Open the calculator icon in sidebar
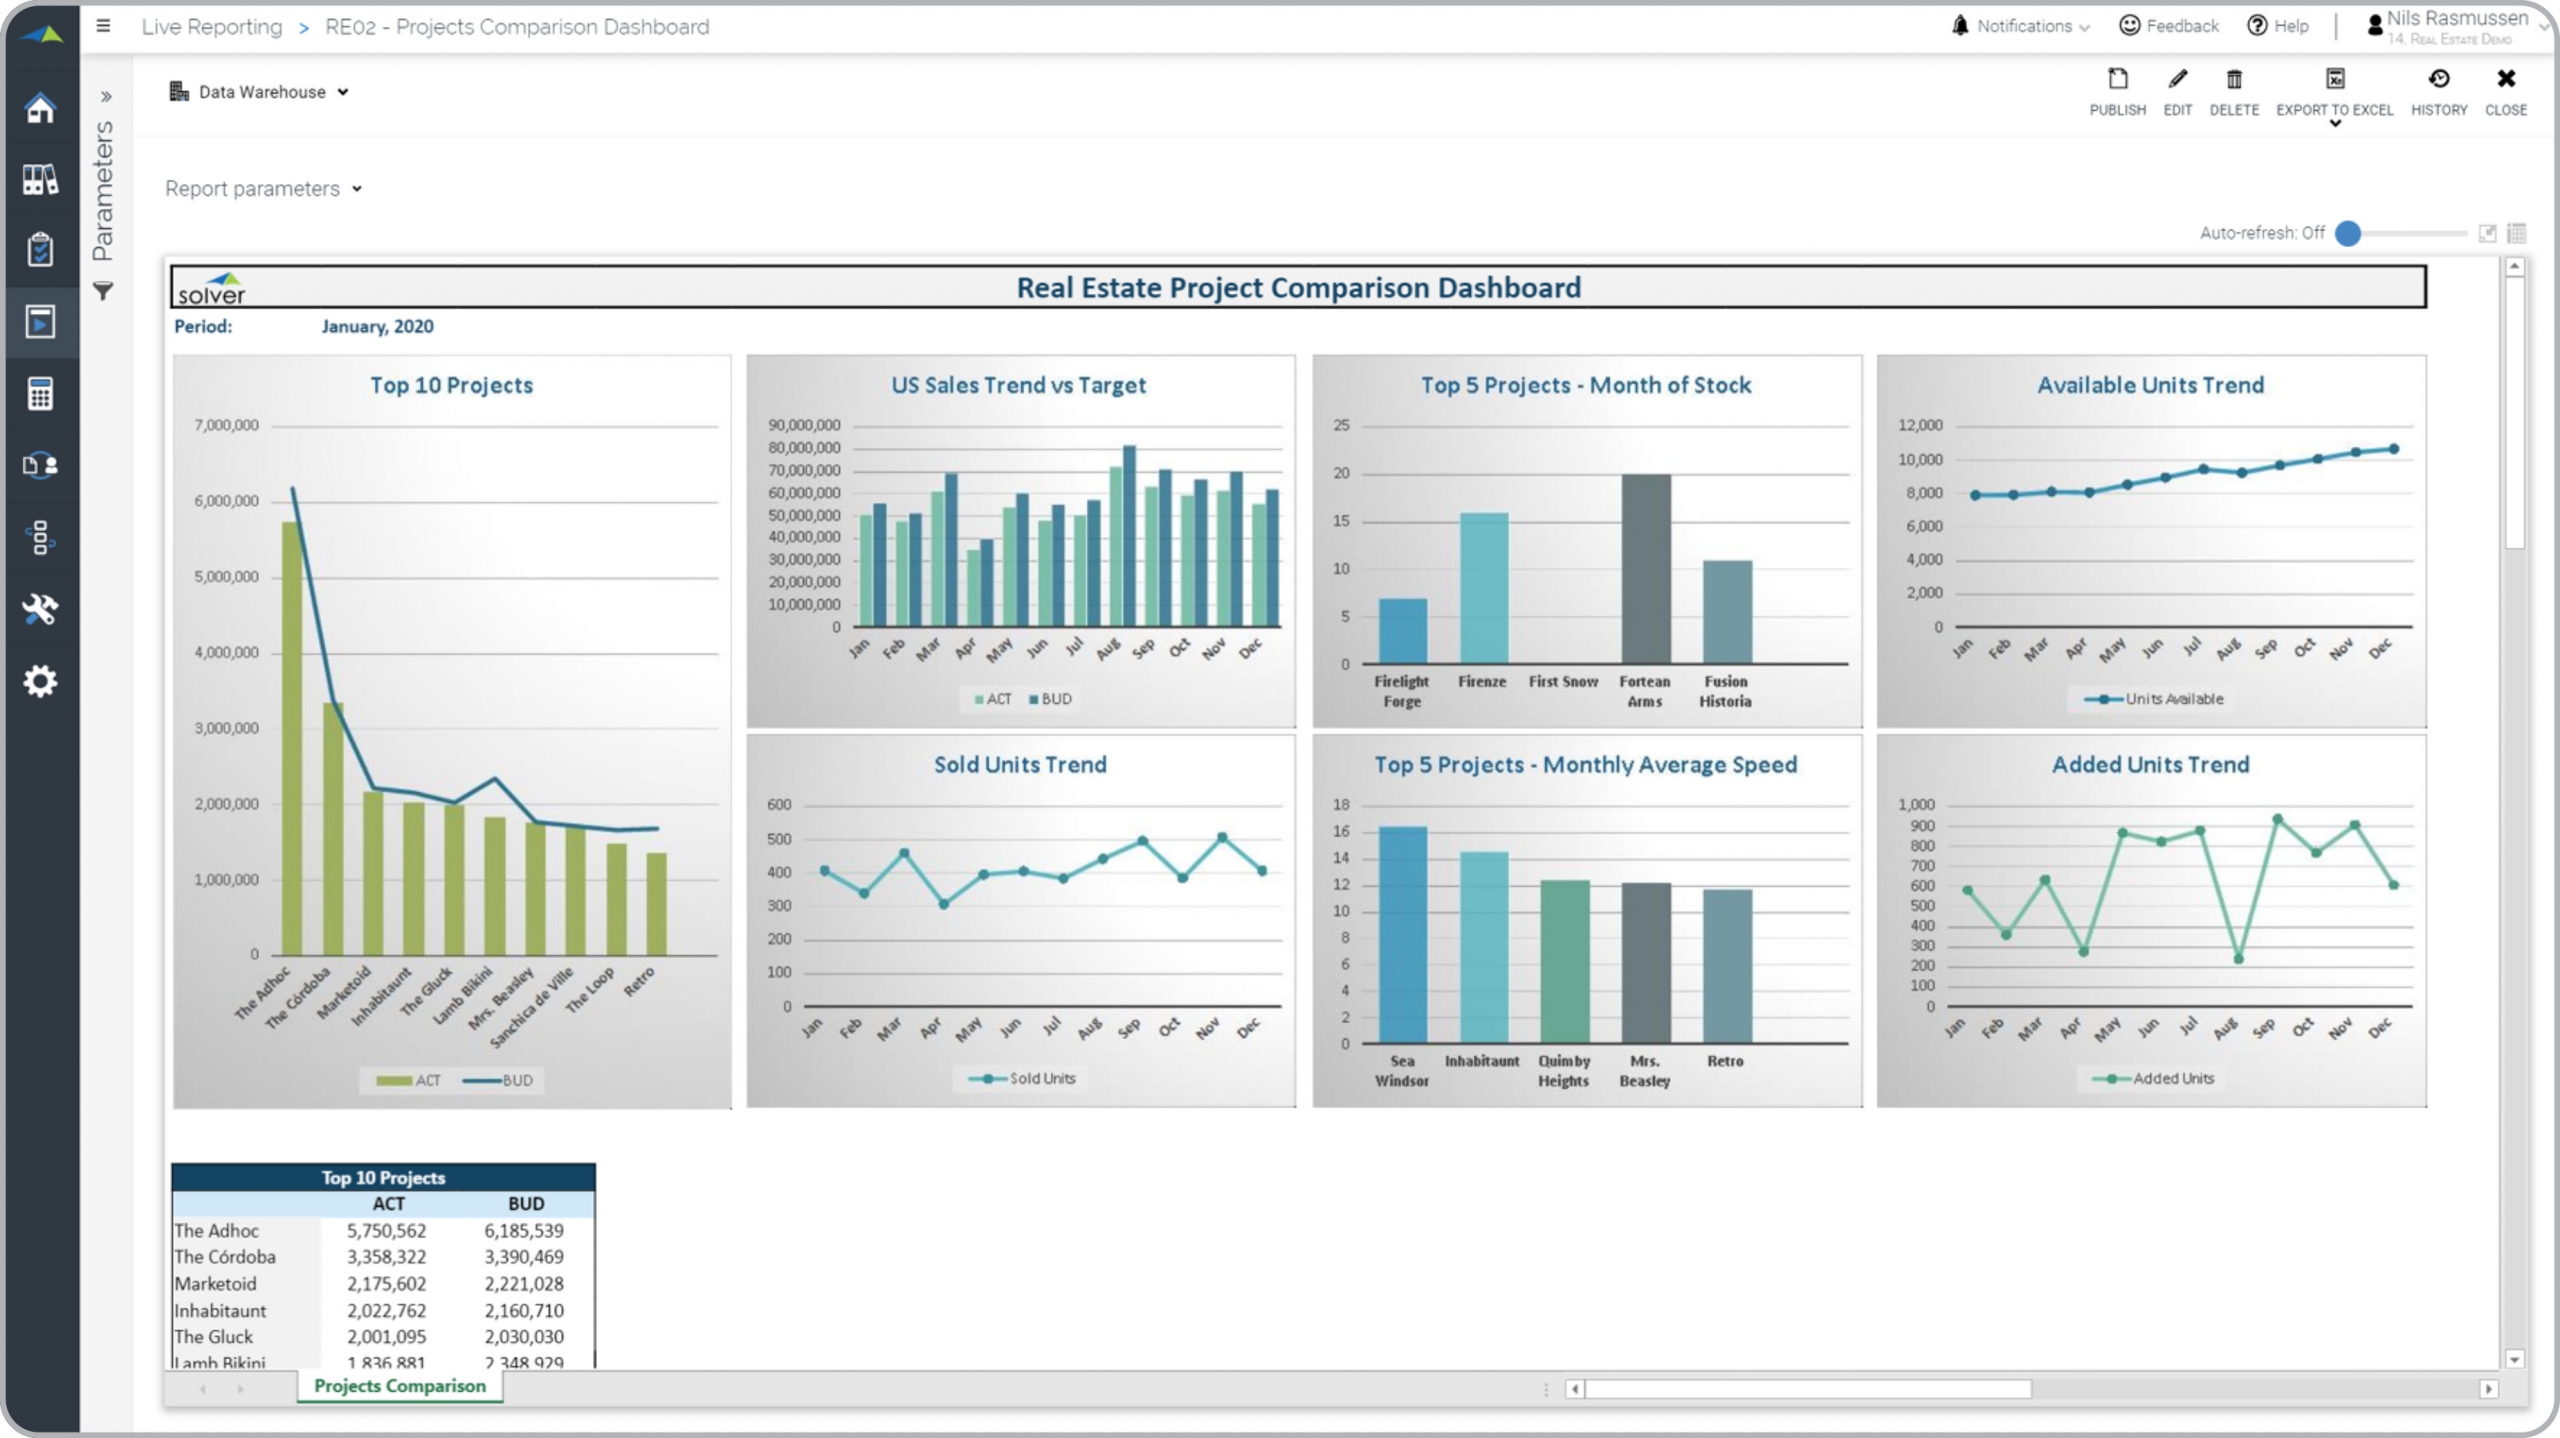The width and height of the screenshot is (2560, 1438). click(40, 394)
